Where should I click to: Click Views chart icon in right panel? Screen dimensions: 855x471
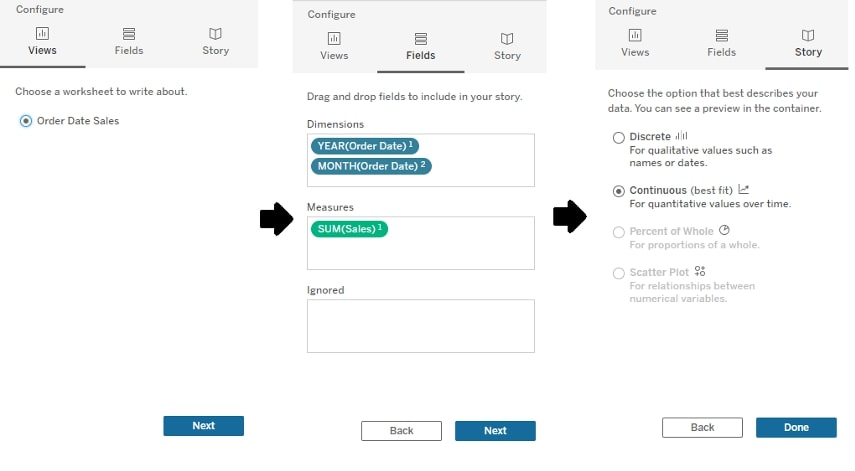click(635, 35)
